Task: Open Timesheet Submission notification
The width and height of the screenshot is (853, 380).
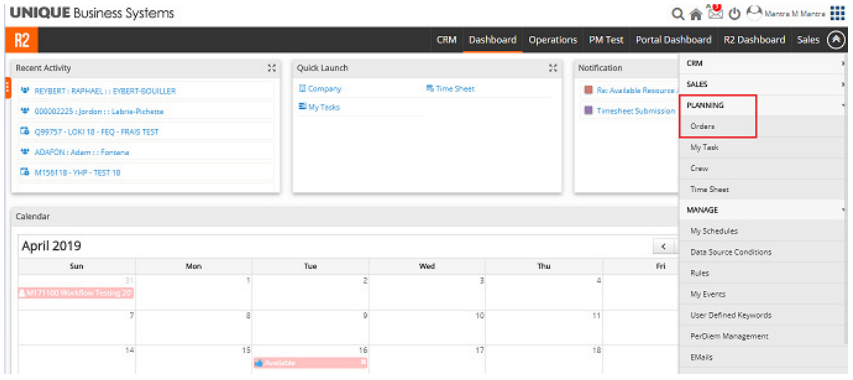Action: click(635, 110)
